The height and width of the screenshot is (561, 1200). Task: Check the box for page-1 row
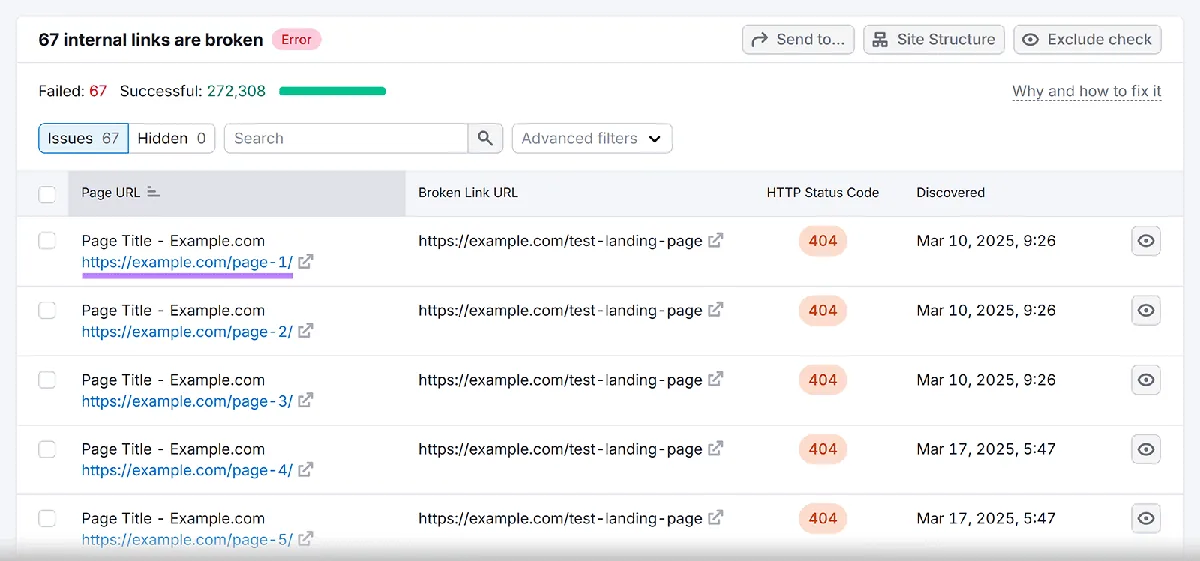click(x=47, y=240)
